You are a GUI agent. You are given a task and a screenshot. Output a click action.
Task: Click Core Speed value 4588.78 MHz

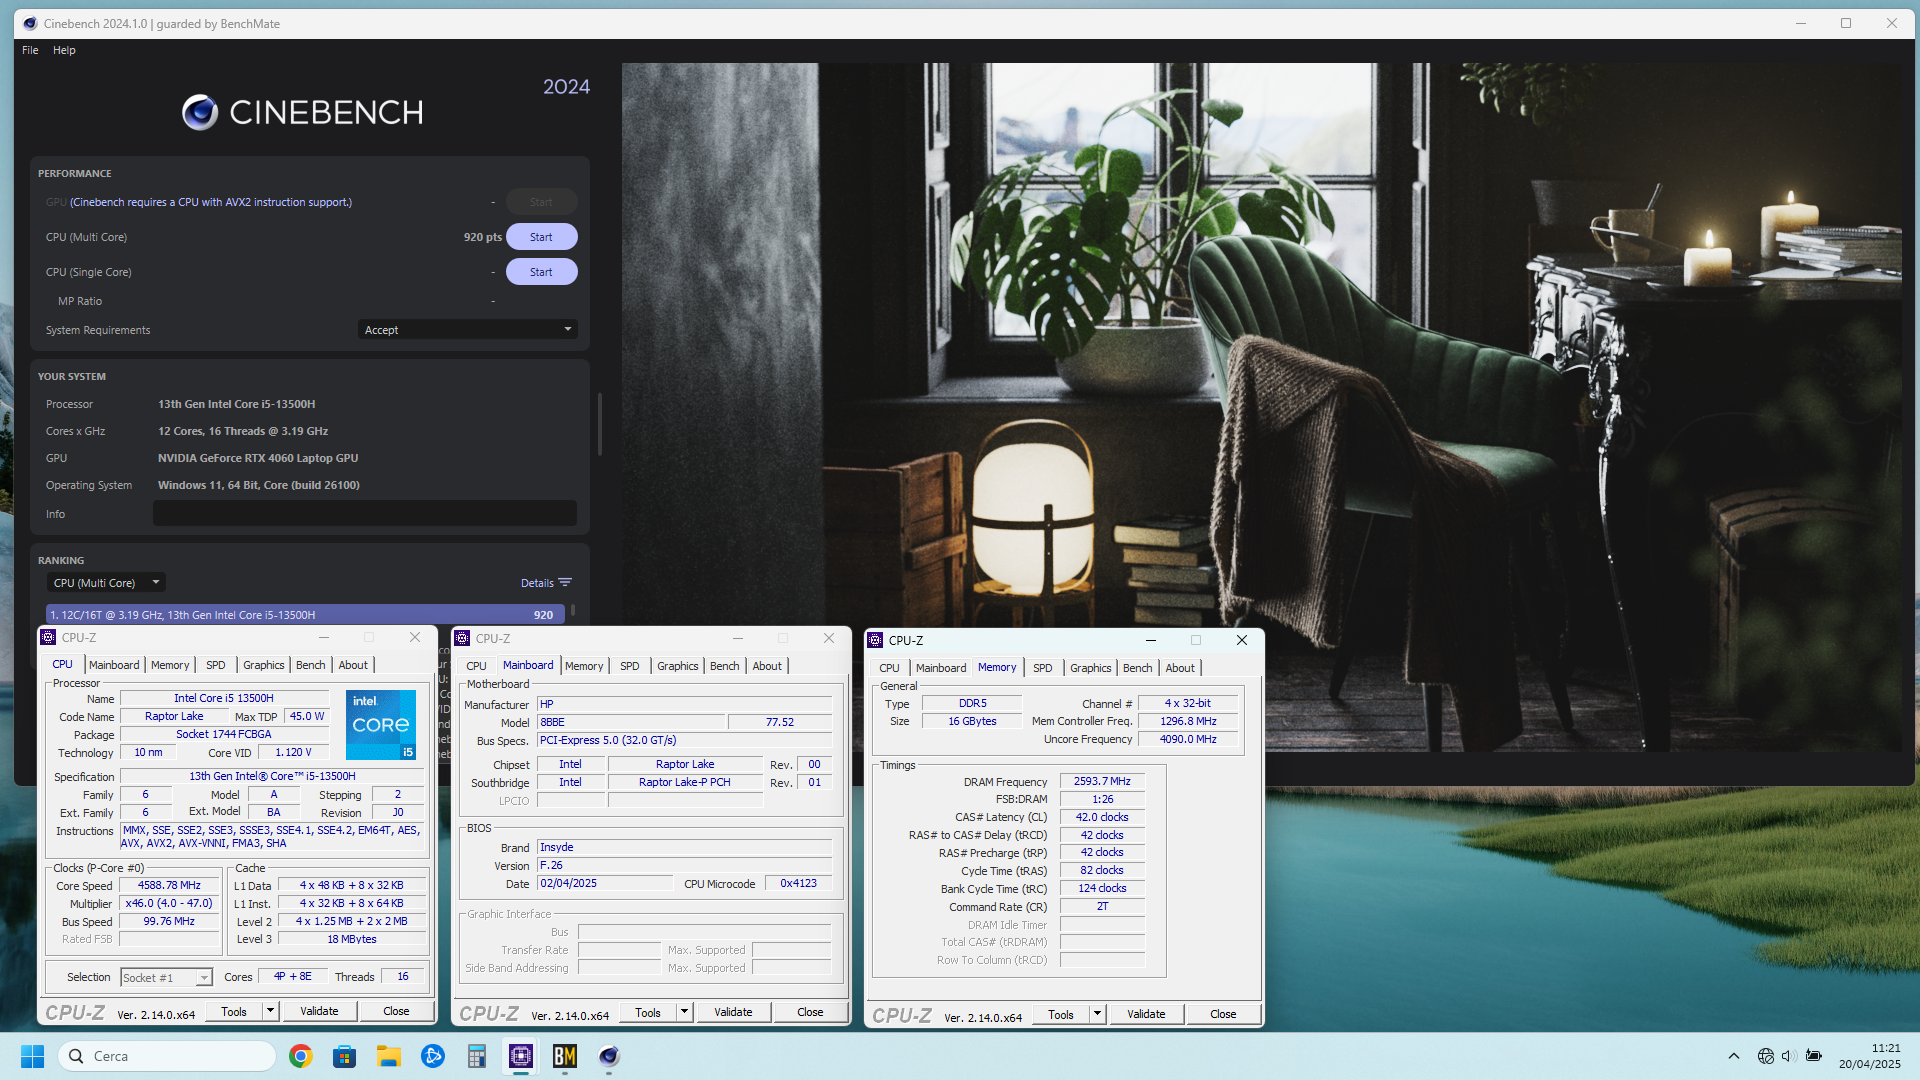(x=169, y=885)
